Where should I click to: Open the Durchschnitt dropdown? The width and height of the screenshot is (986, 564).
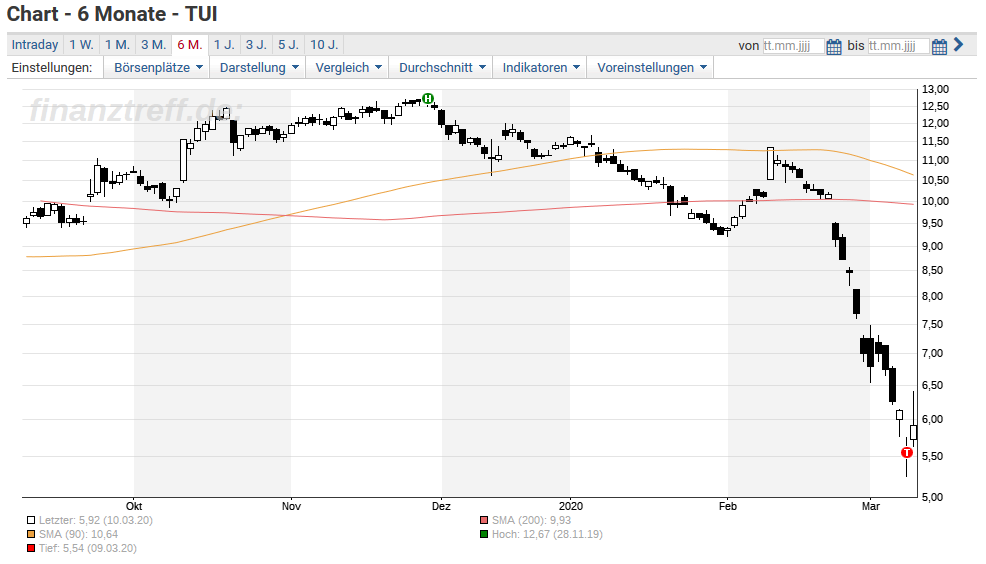(441, 67)
